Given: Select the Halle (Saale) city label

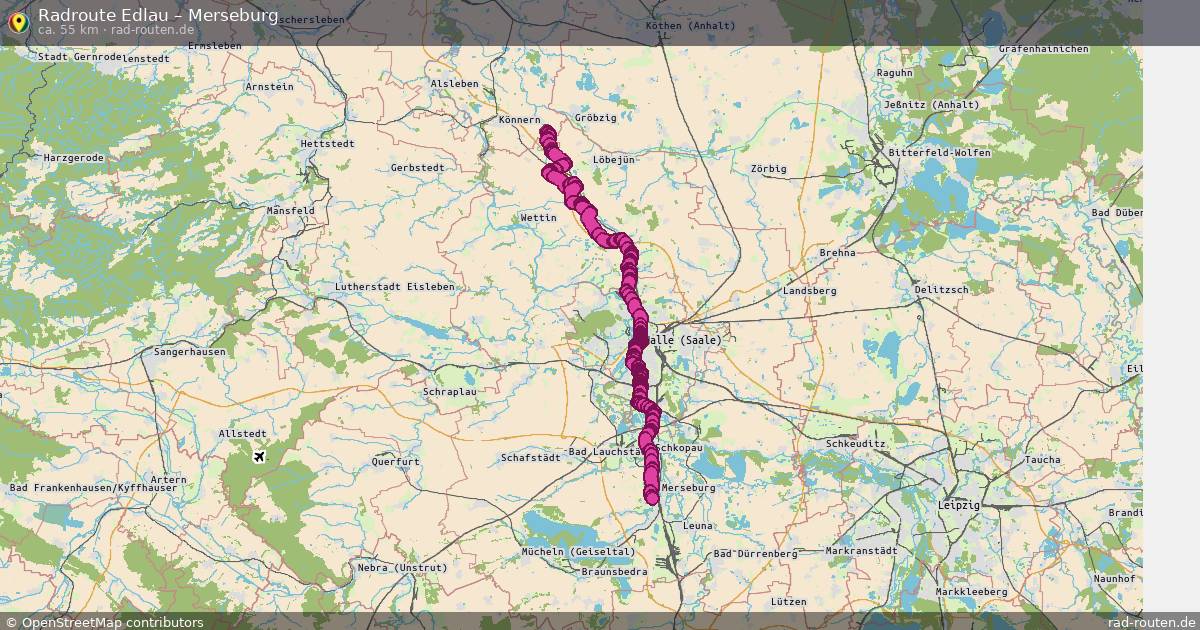Looking at the screenshot, I should pyautogui.click(x=683, y=340).
